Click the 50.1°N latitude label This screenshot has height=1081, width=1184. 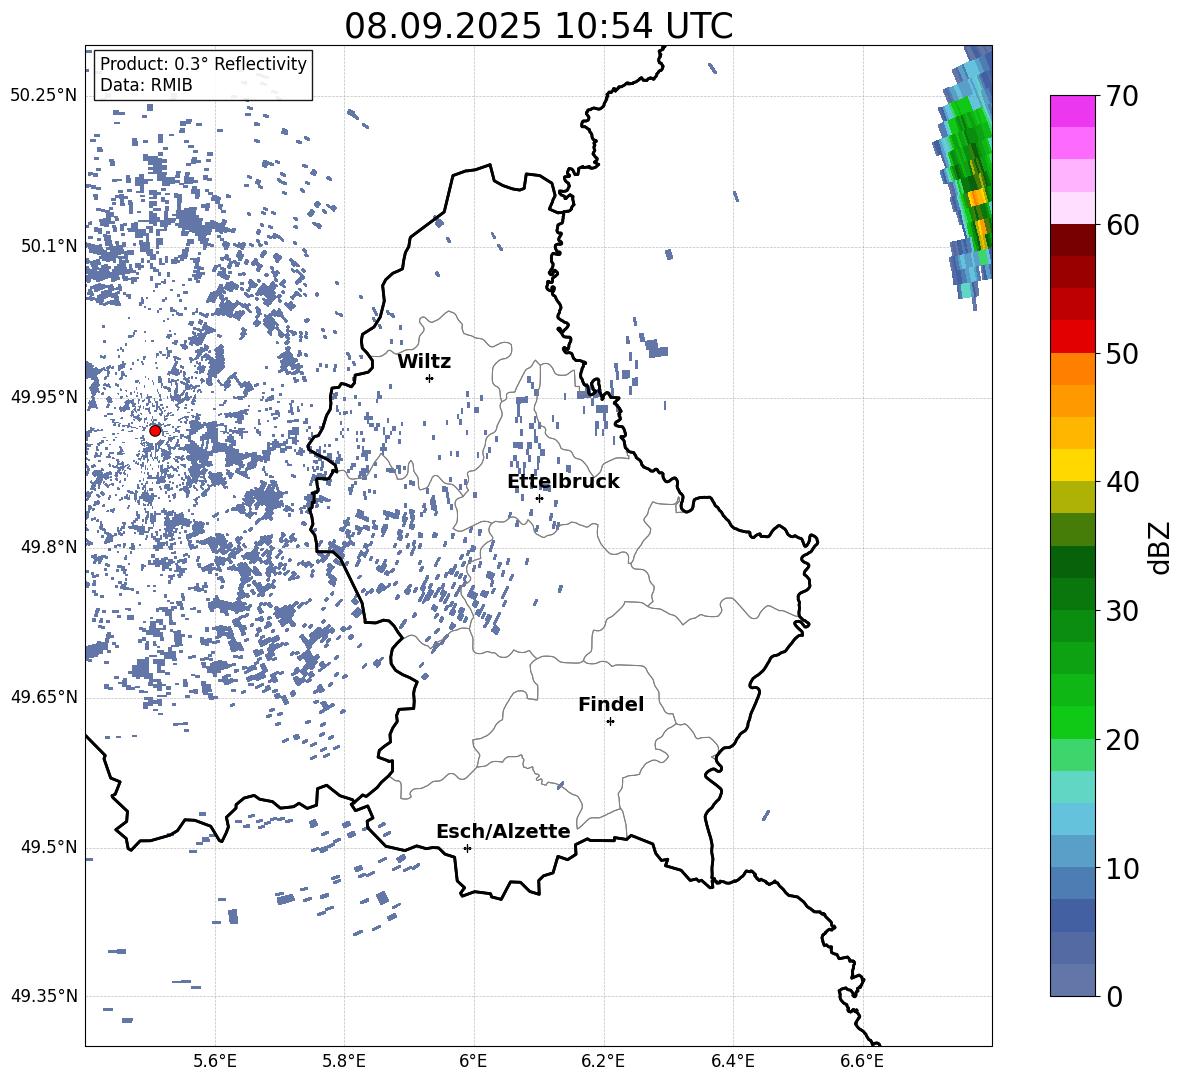pyautogui.click(x=48, y=246)
